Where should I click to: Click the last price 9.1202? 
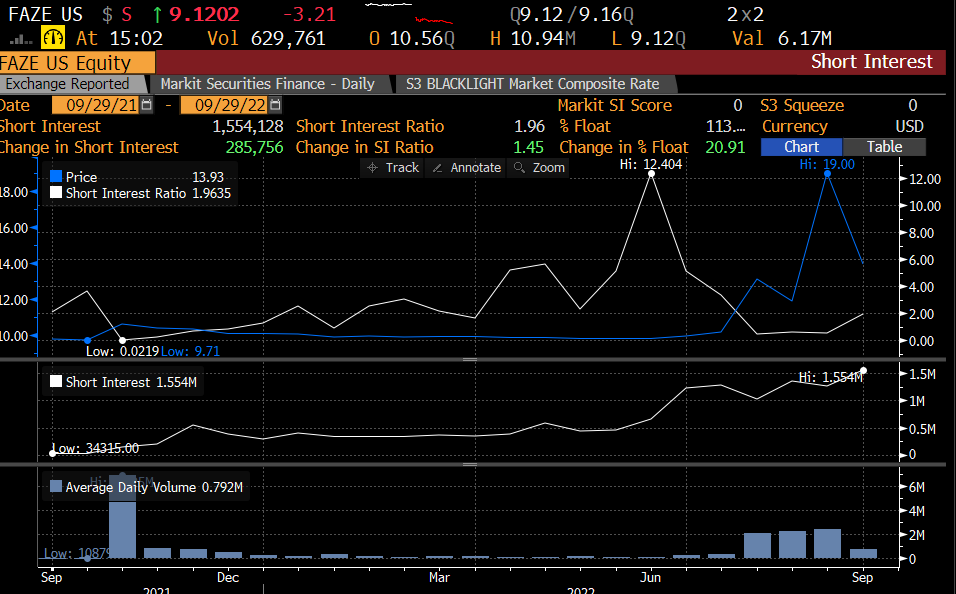pos(204,14)
